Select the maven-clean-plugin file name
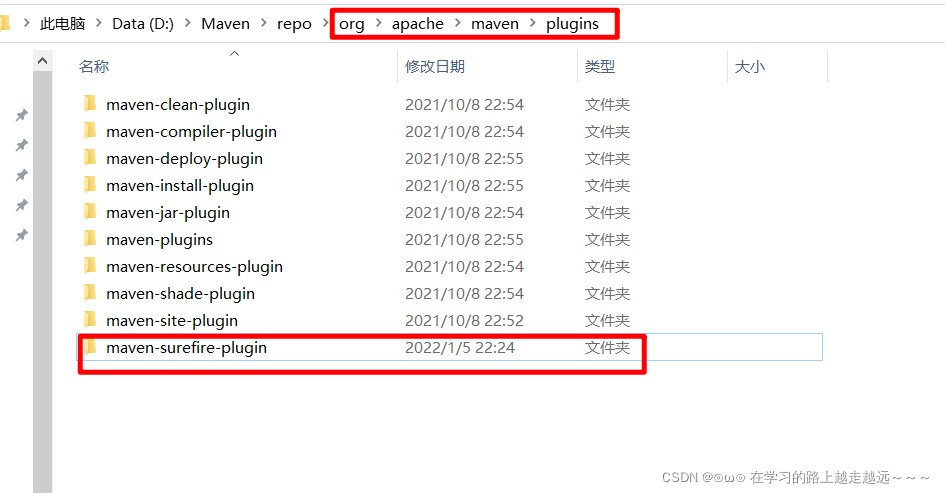Viewport: 945px width, 493px height. [178, 104]
